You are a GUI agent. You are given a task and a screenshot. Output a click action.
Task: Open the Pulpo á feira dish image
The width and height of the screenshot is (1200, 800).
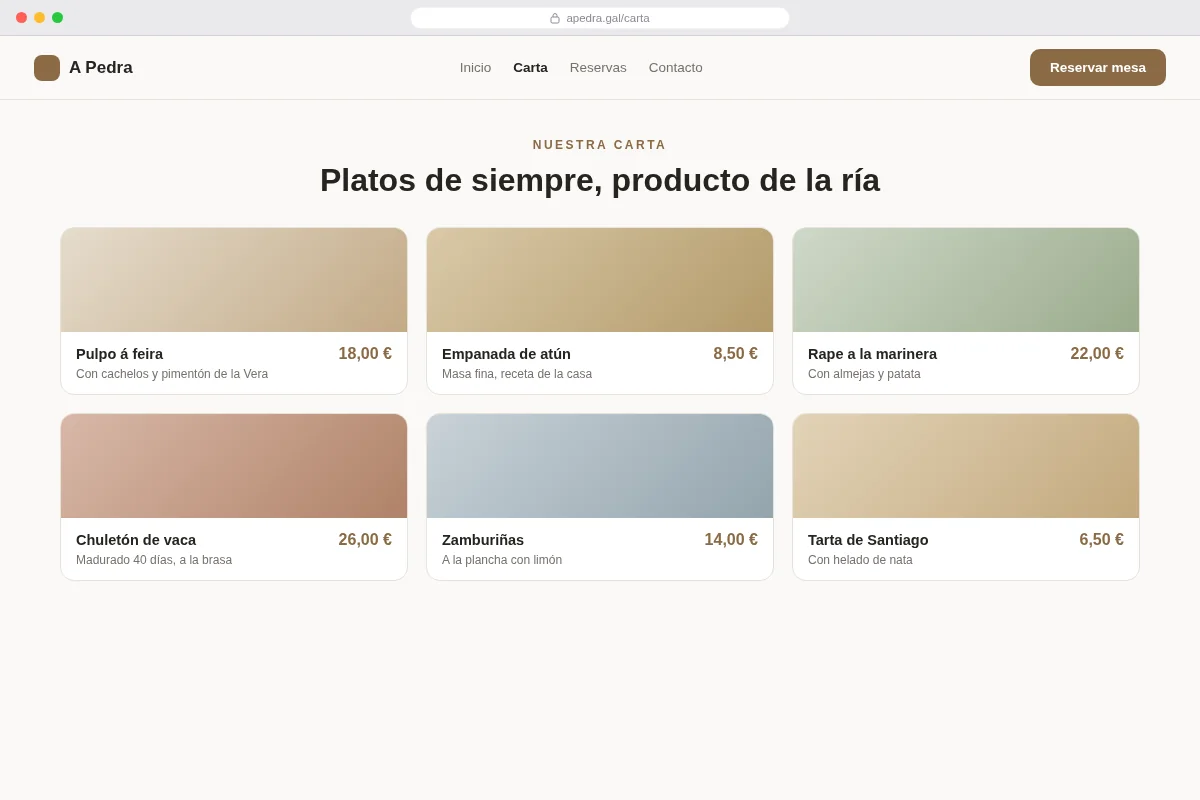pyautogui.click(x=234, y=280)
